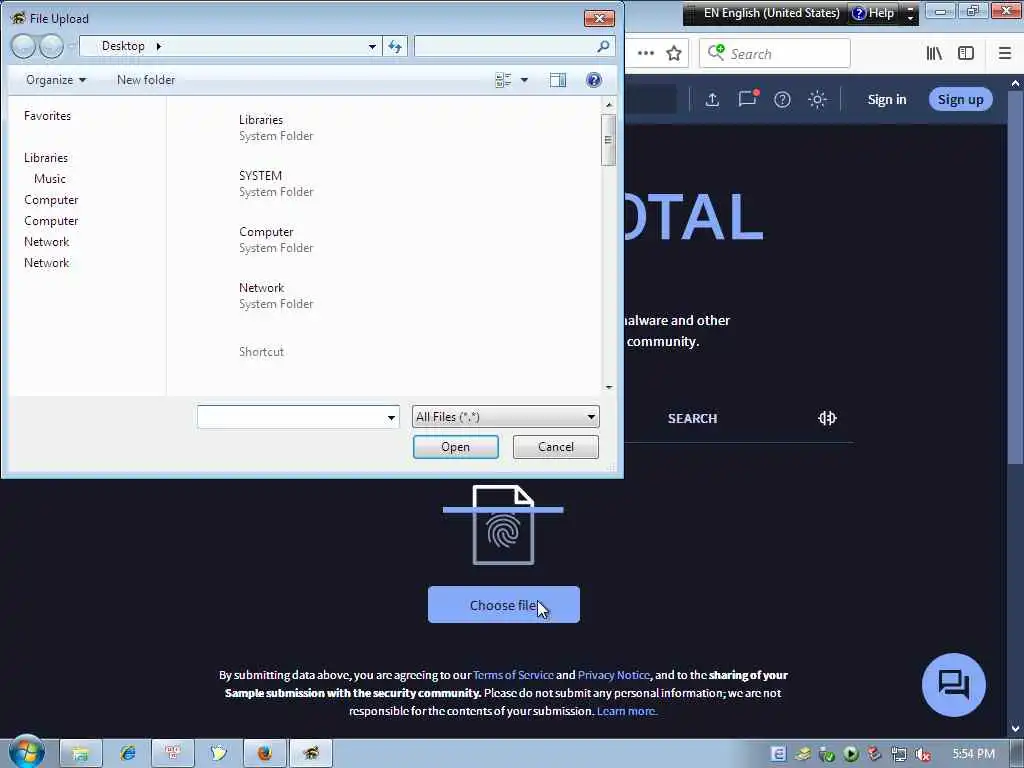
Task: Open file dialog help via blue question mark
Action: [594, 80]
